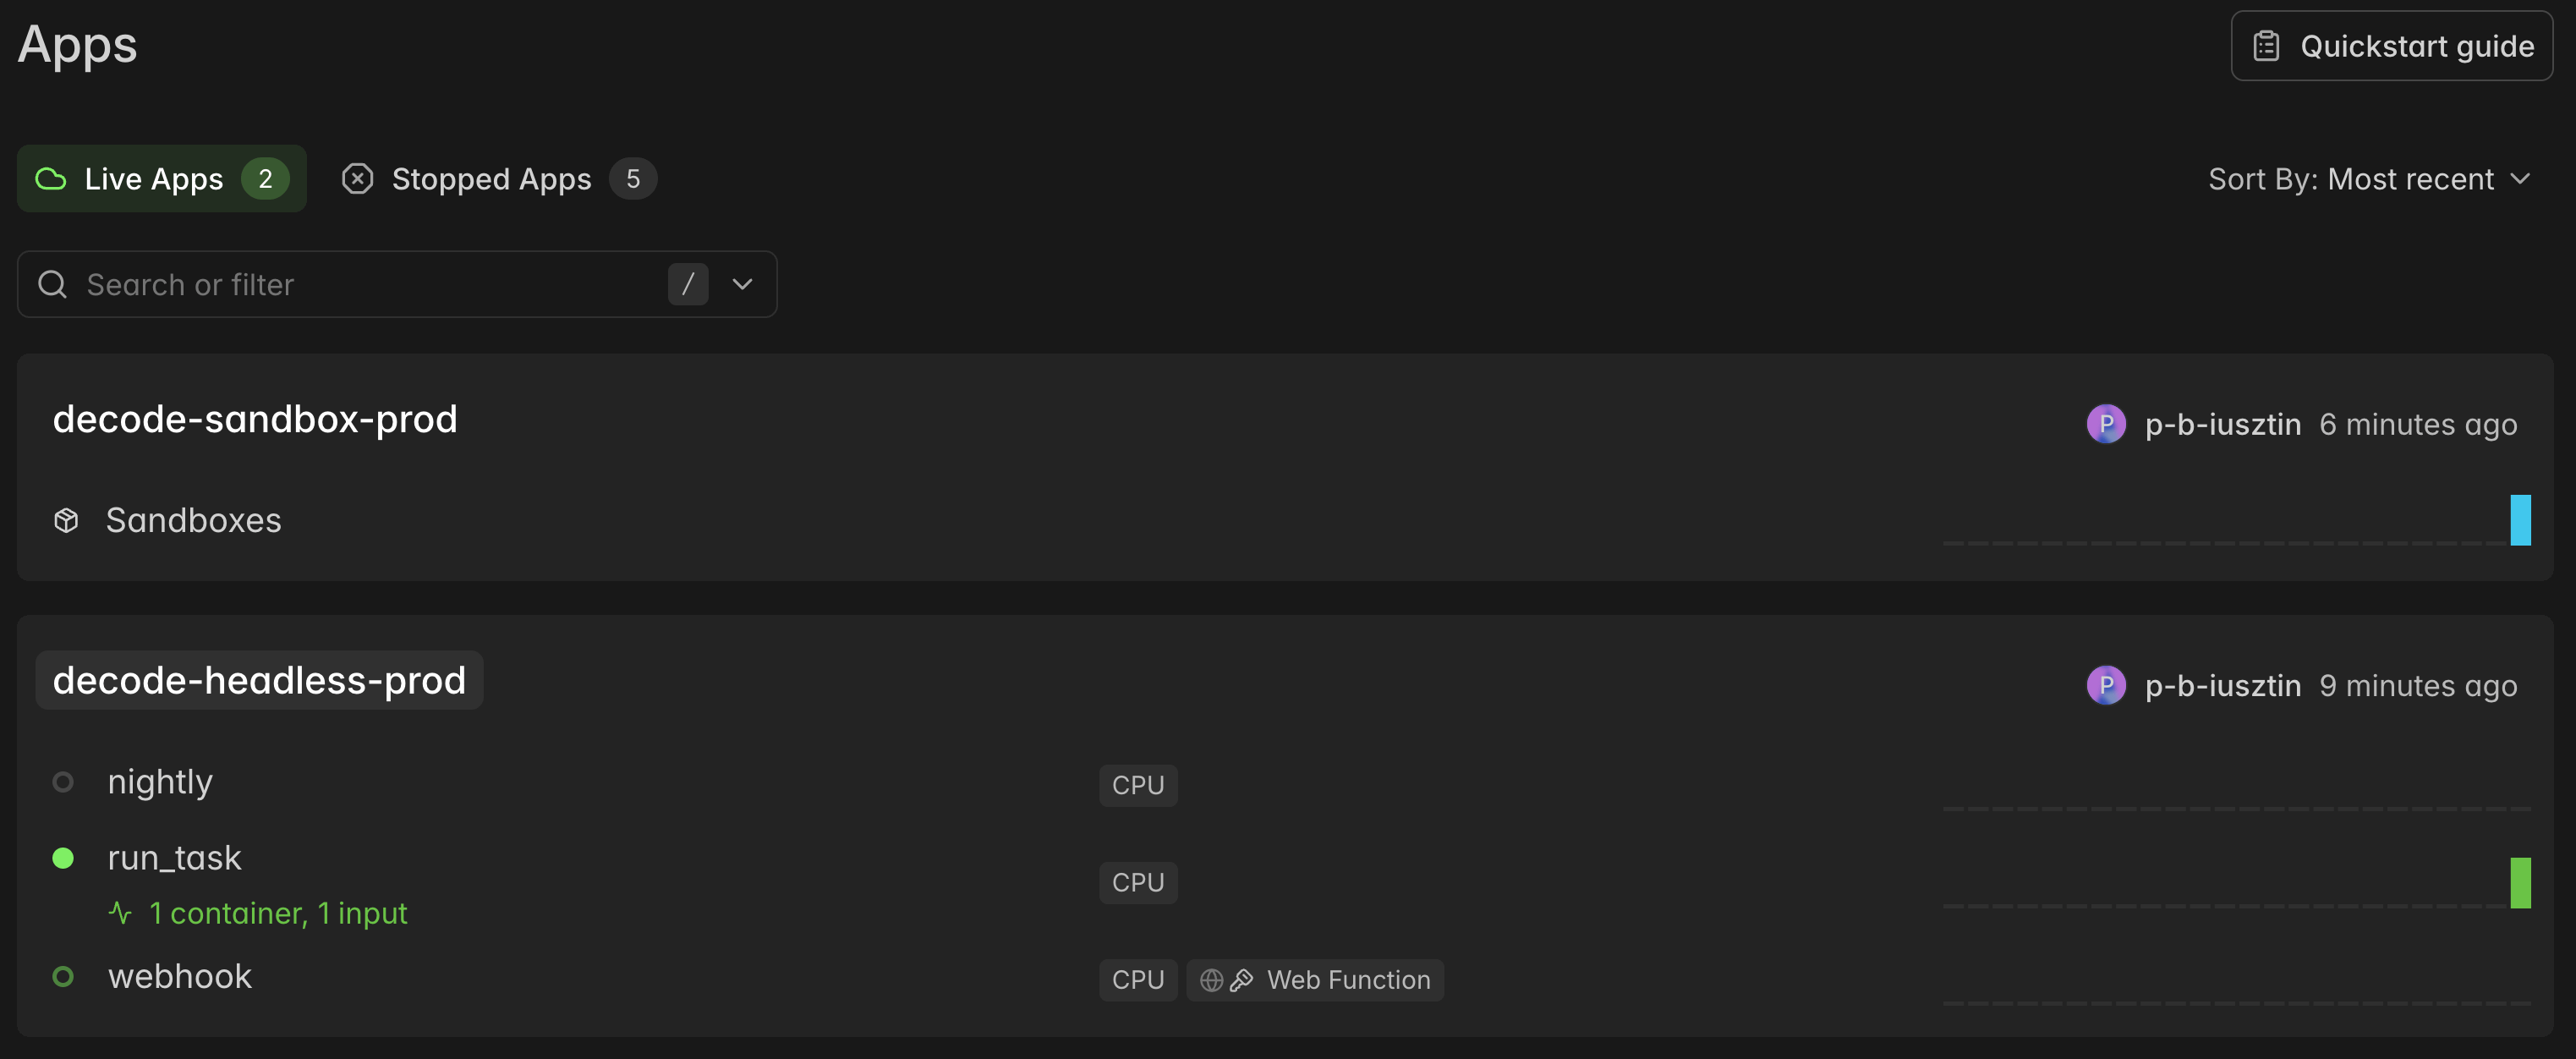The image size is (2576, 1059).
Task: Click p-b-iusztin avatar on decode-sandbox-prod
Action: (x=2106, y=424)
